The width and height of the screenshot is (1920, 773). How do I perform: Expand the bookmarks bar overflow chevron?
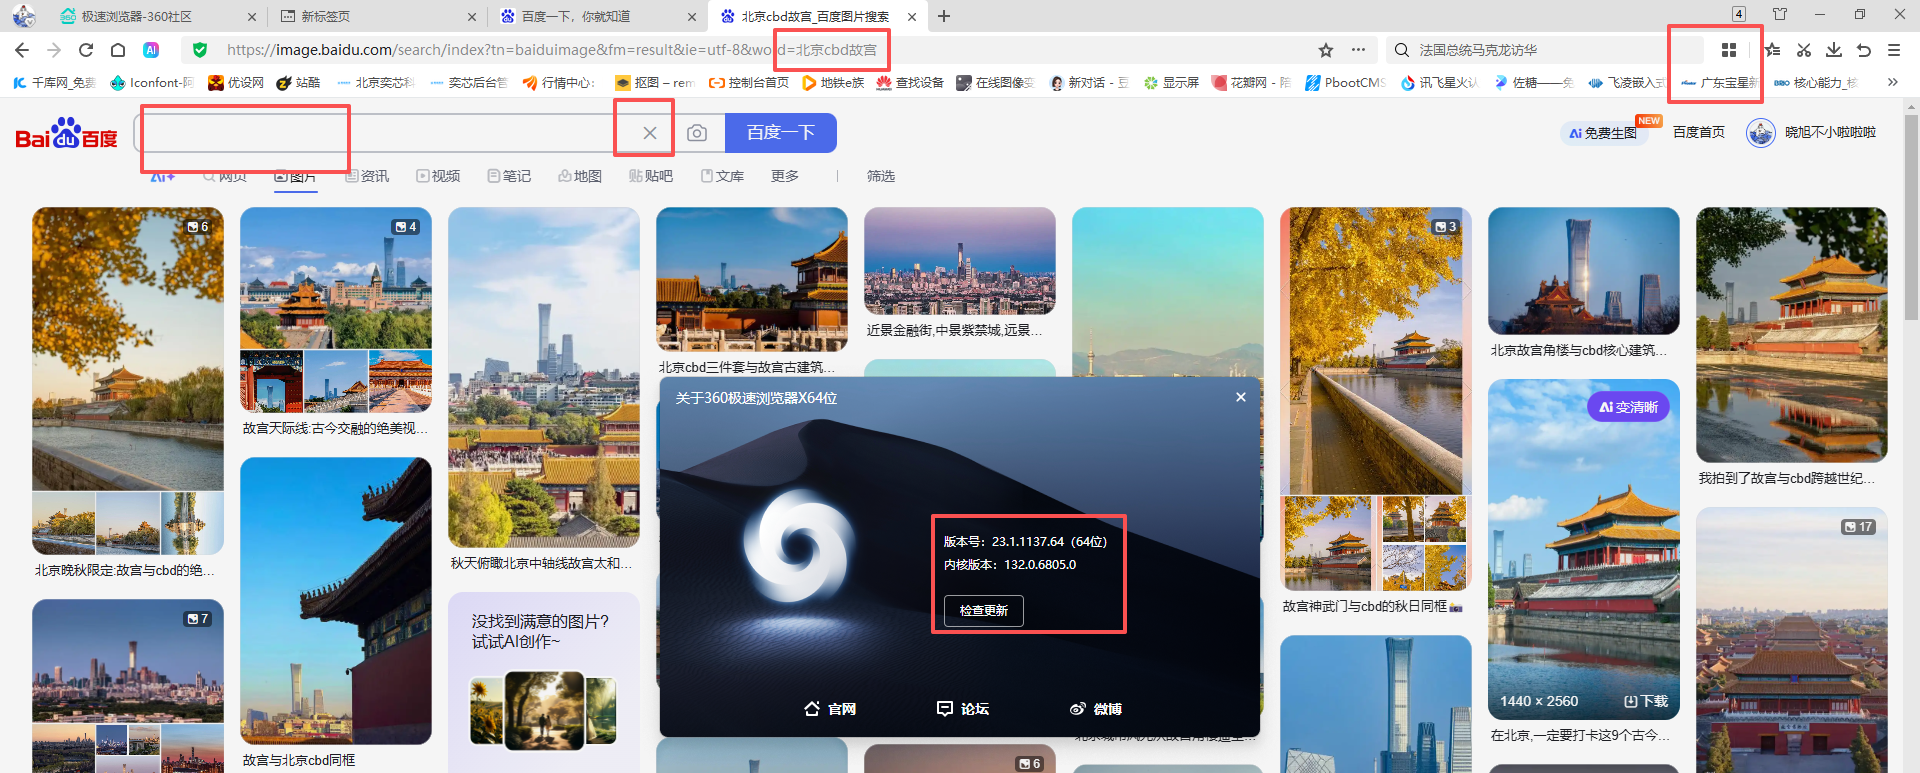click(x=1893, y=82)
